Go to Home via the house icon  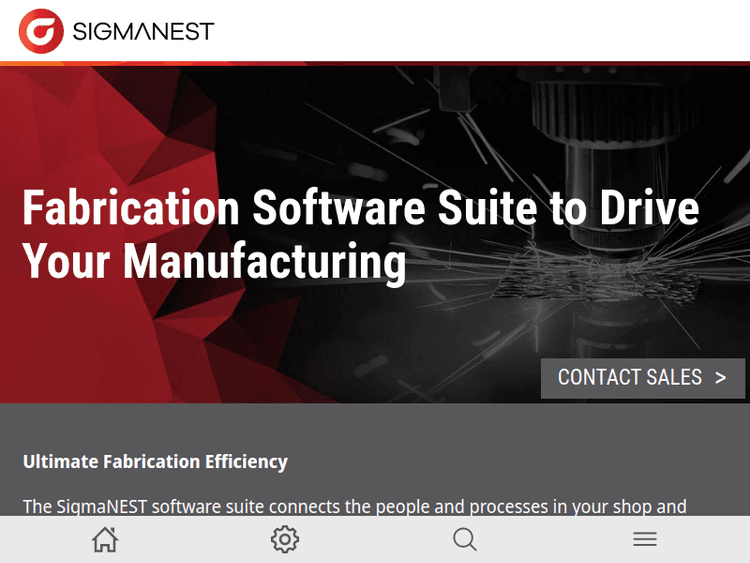pos(105,540)
